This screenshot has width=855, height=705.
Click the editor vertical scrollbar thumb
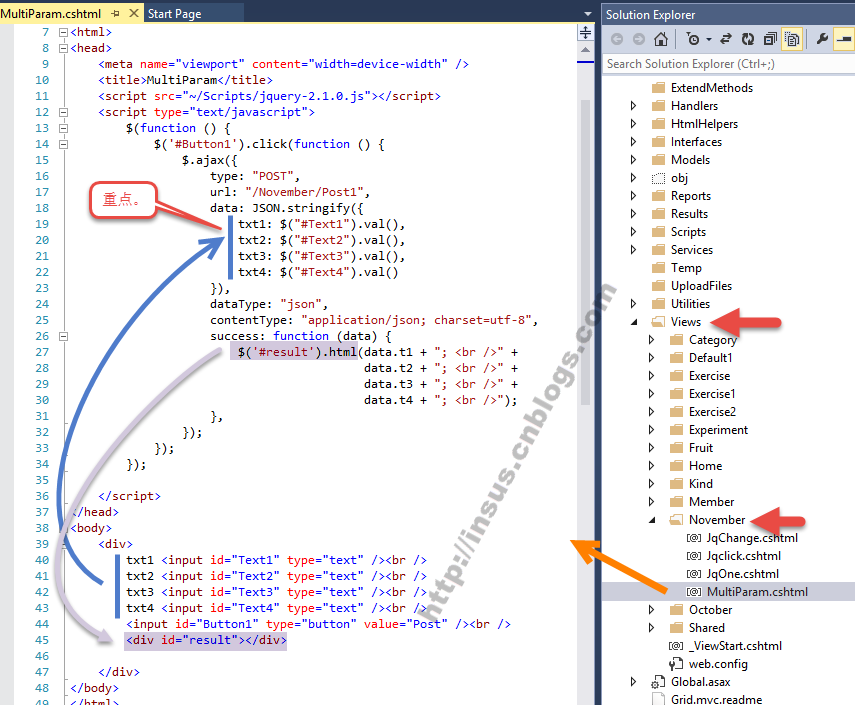click(x=586, y=252)
